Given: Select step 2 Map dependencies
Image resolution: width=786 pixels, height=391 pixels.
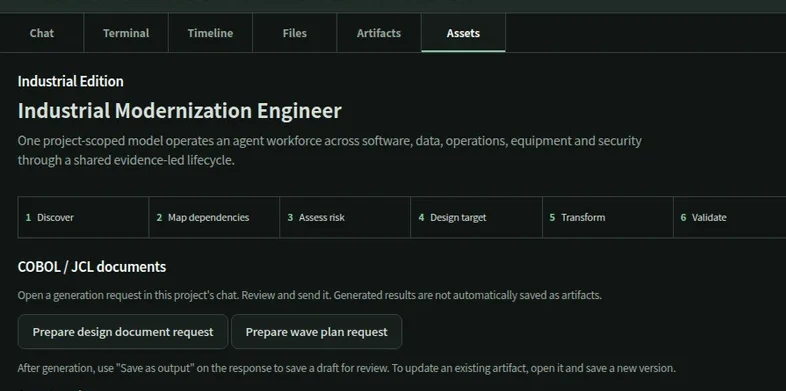Looking at the screenshot, I should pos(214,218).
